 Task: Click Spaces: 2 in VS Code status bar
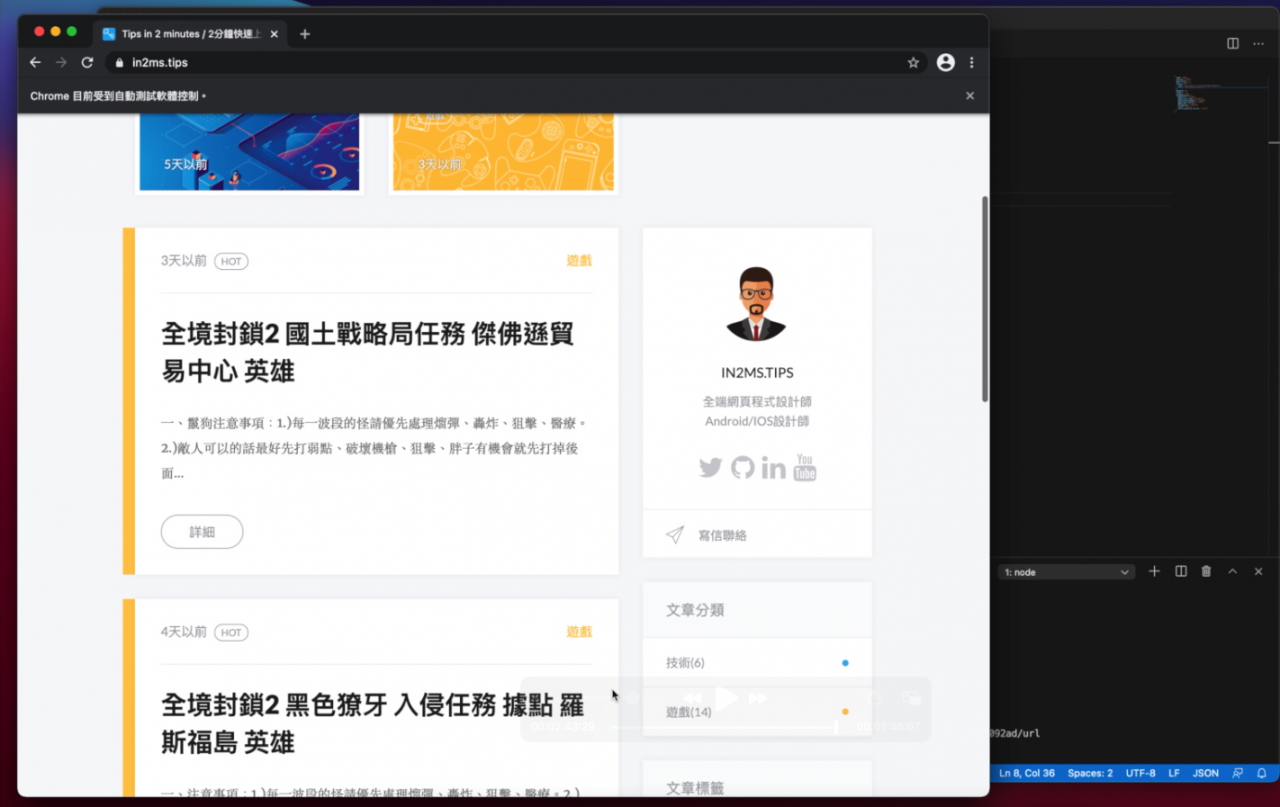tap(1090, 773)
